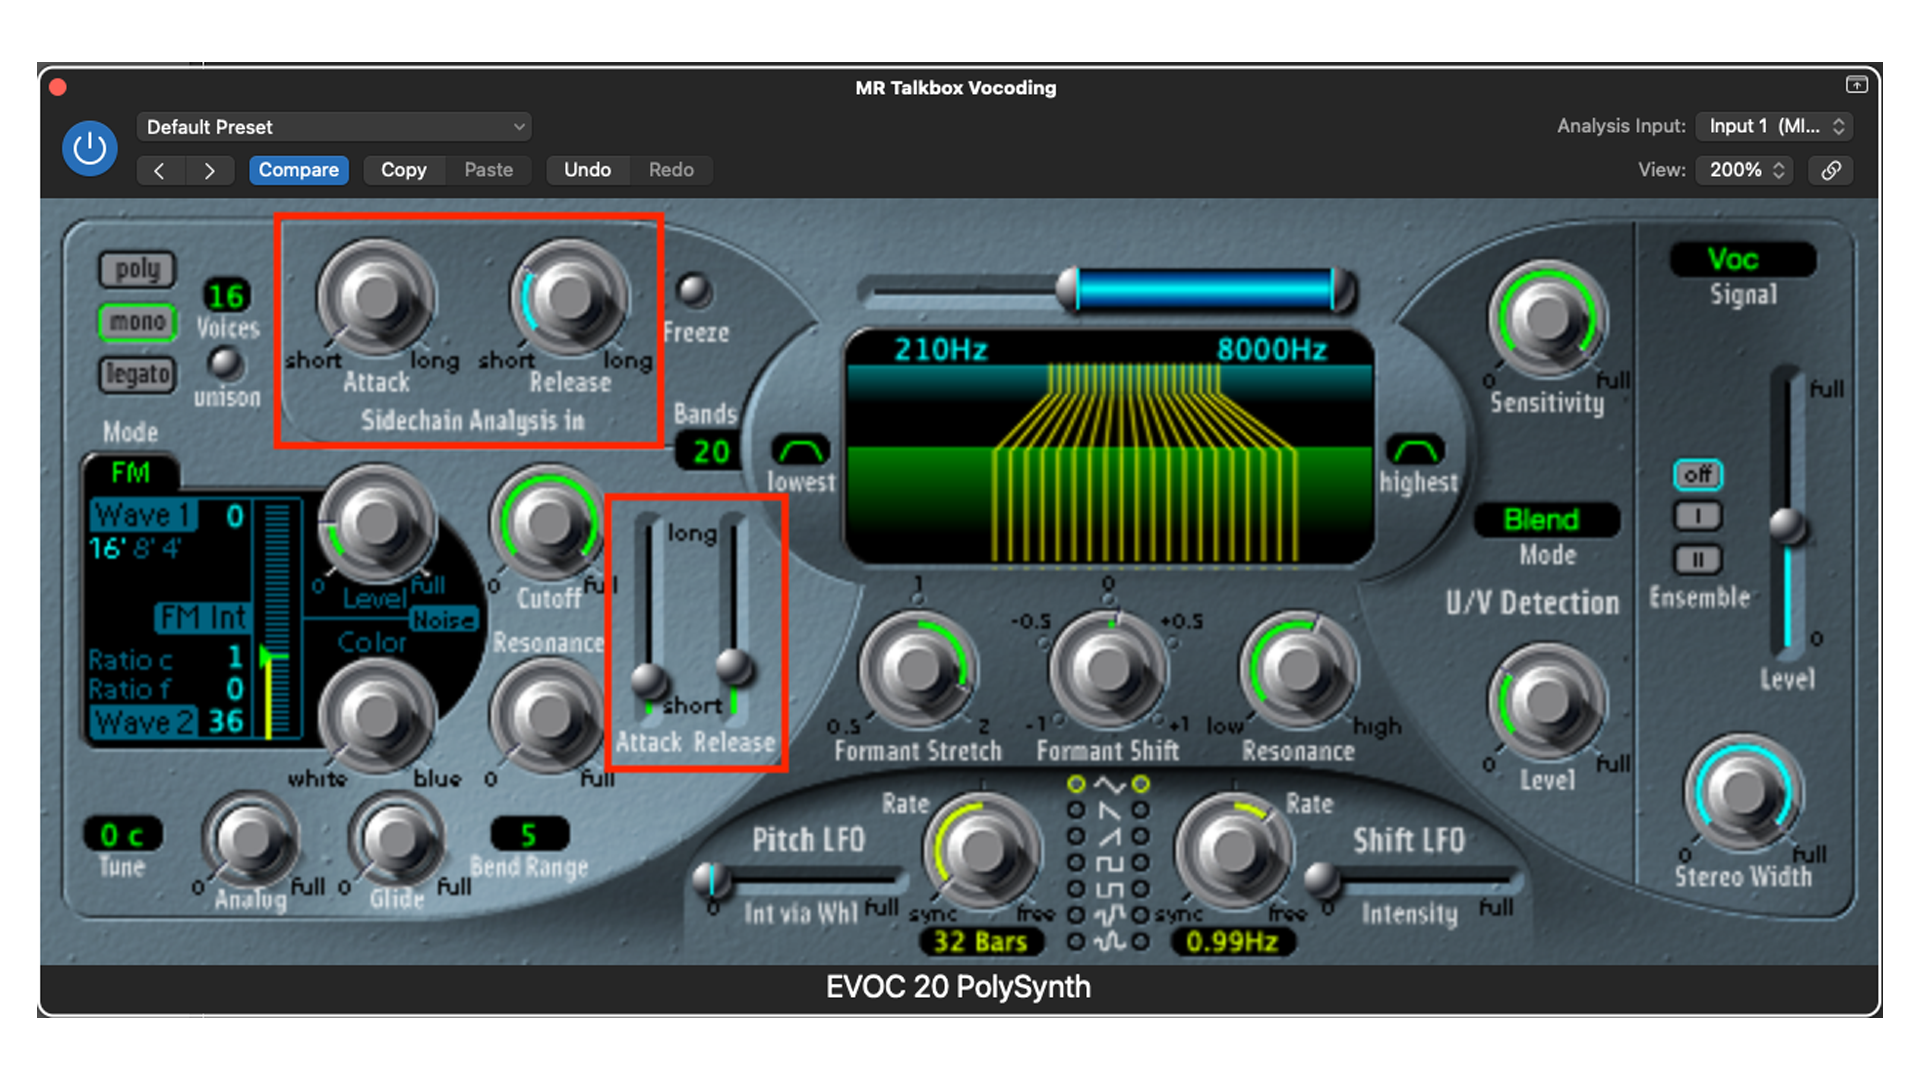Select sawtooth-down waveform for Pitch LFO
This screenshot has height=1080, width=1920.
(1076, 810)
